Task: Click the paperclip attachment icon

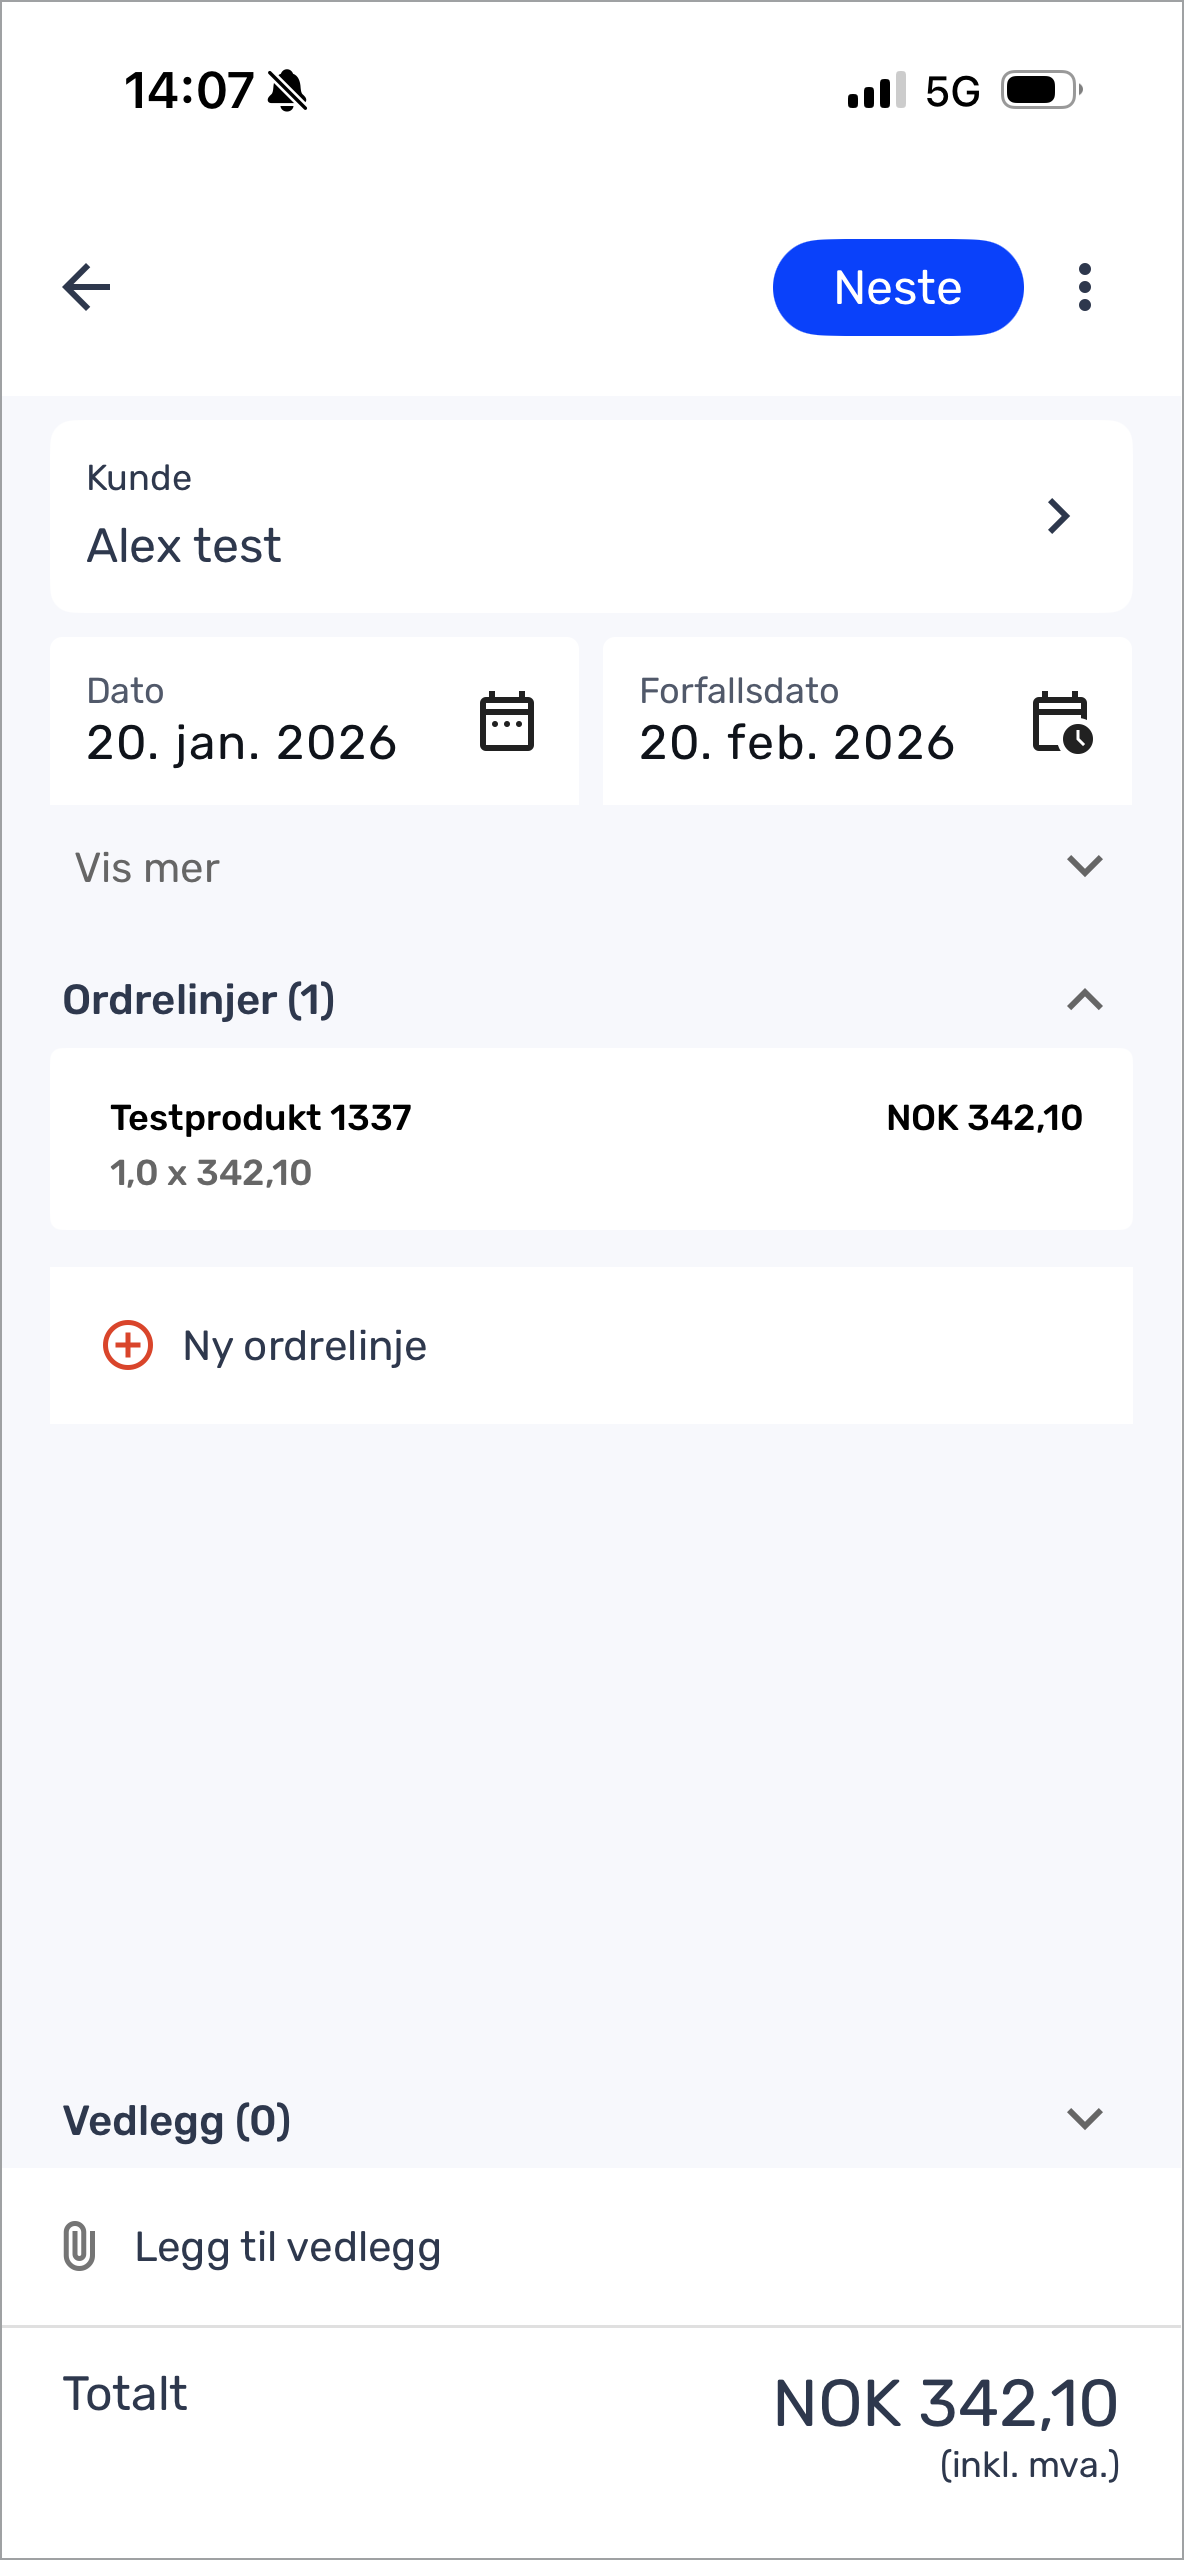Action: [x=79, y=2246]
